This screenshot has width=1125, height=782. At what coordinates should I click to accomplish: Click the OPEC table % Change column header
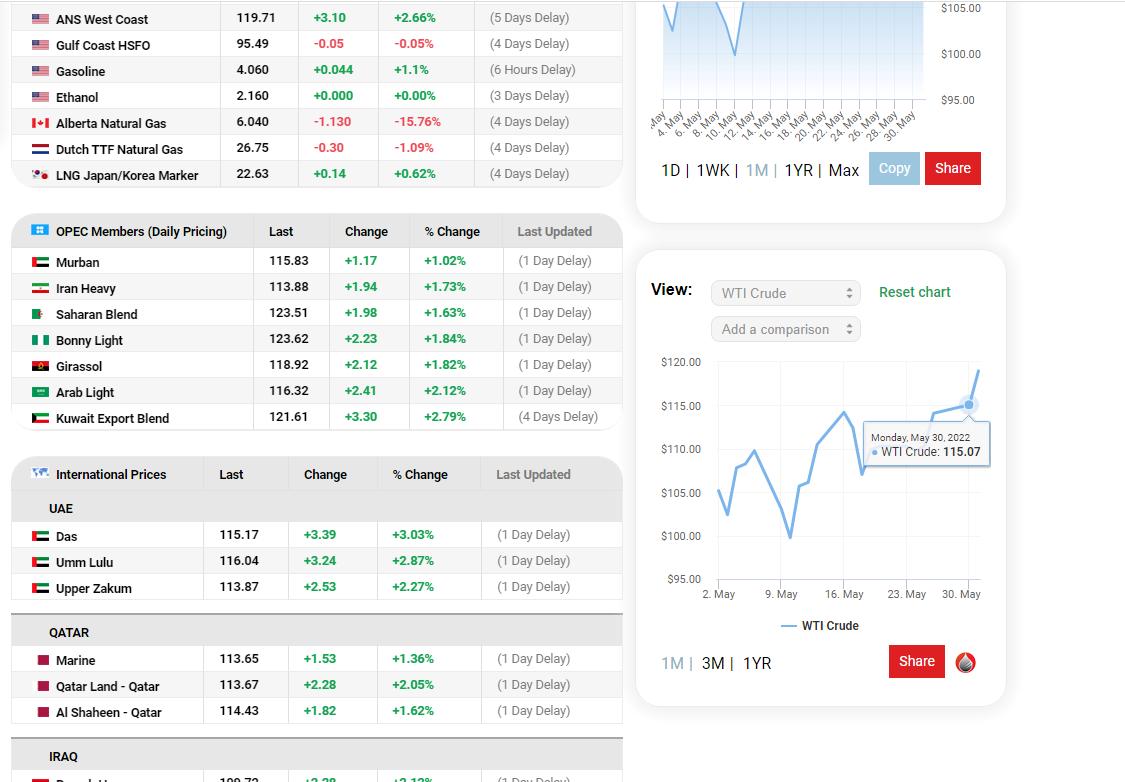coord(452,232)
